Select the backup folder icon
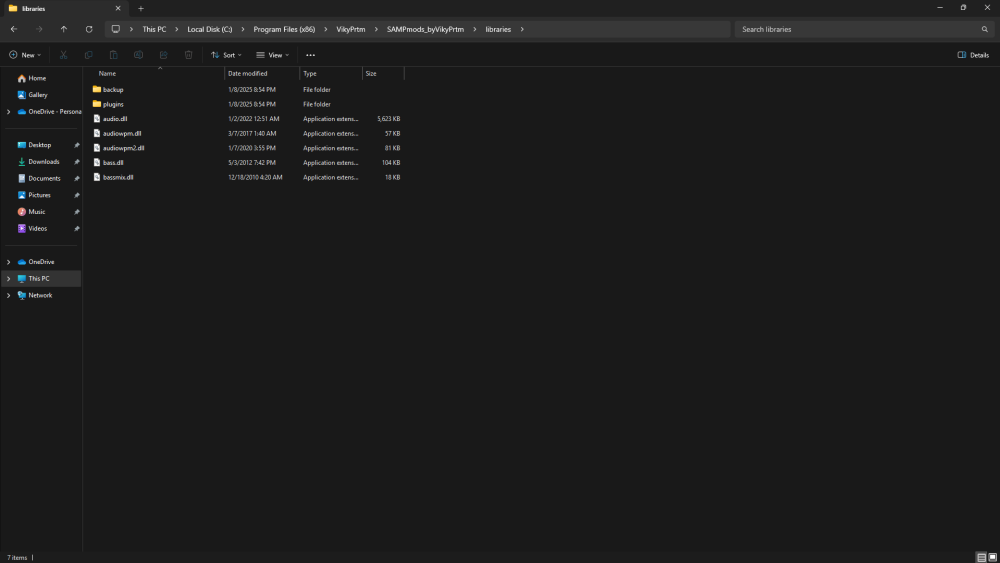This screenshot has width=1000, height=563. 97,89
